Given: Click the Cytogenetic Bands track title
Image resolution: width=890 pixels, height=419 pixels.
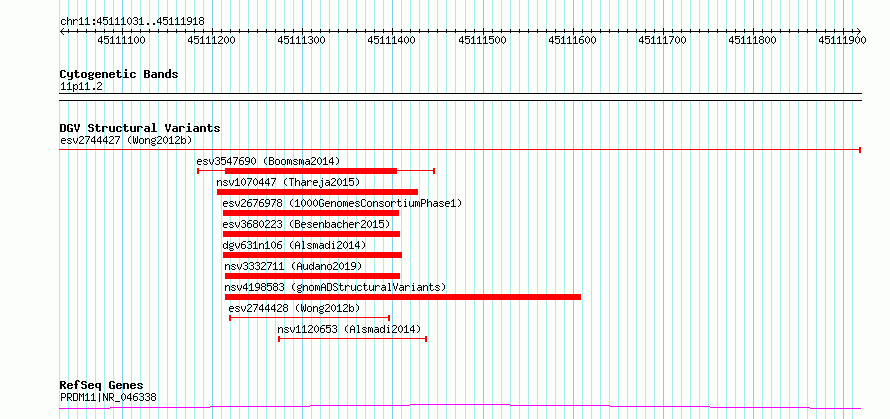Looking at the screenshot, I should (119, 74).
